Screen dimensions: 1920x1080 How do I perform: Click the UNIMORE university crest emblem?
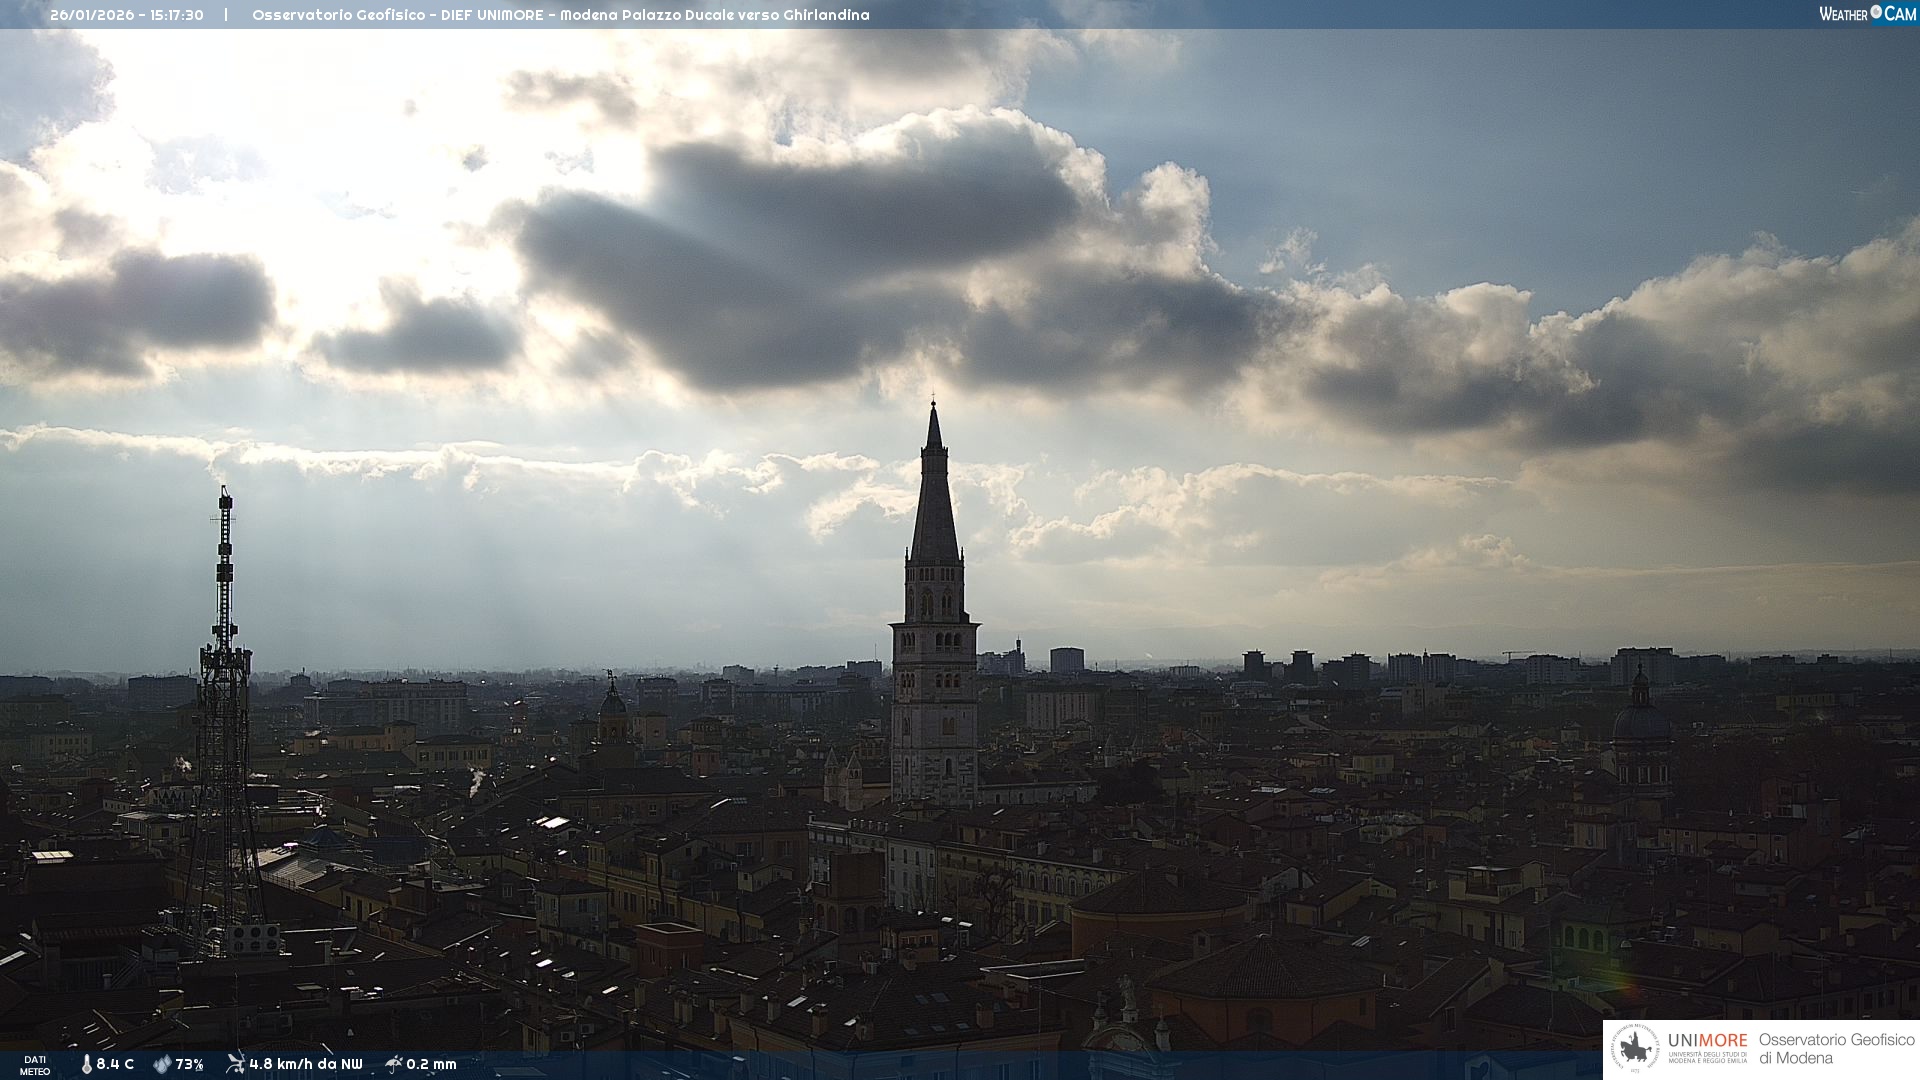pyautogui.click(x=1636, y=1049)
